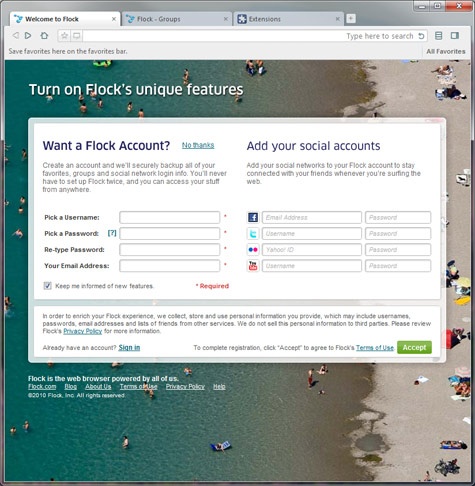Image resolution: width=475 pixels, height=486 pixels.
Task: Open Terms of Use link beside Accept
Action: click(x=375, y=348)
